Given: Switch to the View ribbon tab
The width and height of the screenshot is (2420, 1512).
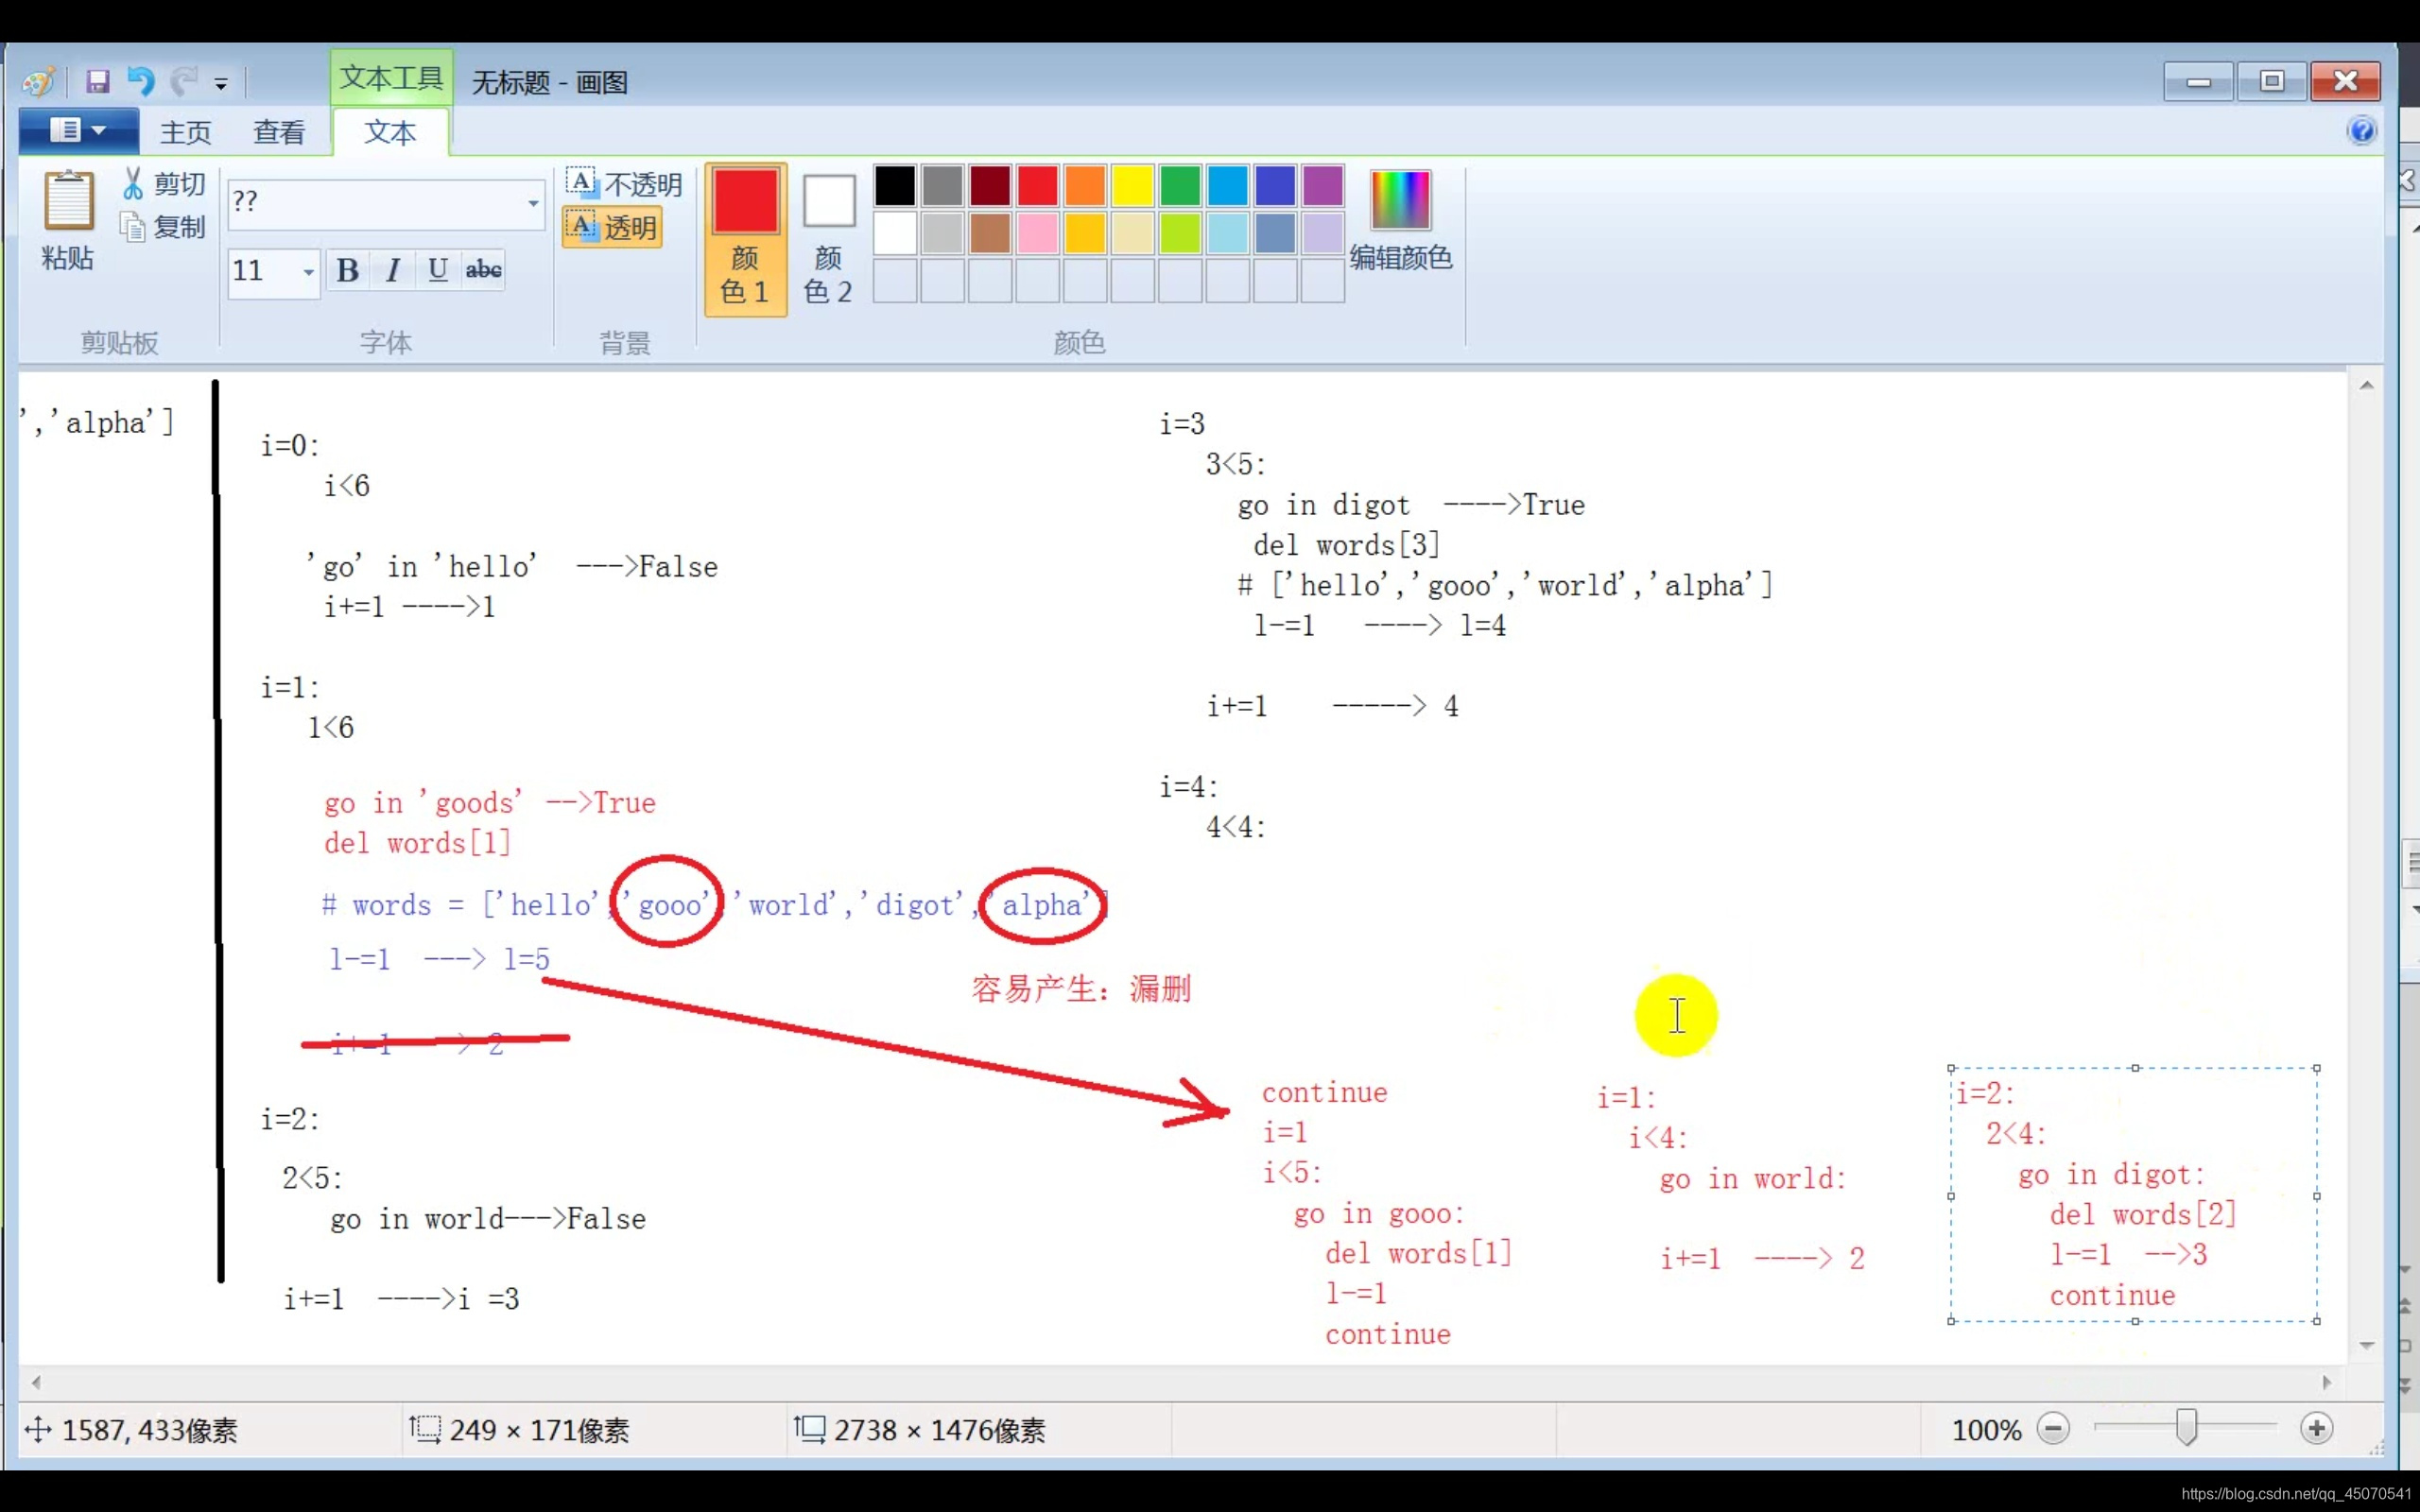Looking at the screenshot, I should 278,132.
